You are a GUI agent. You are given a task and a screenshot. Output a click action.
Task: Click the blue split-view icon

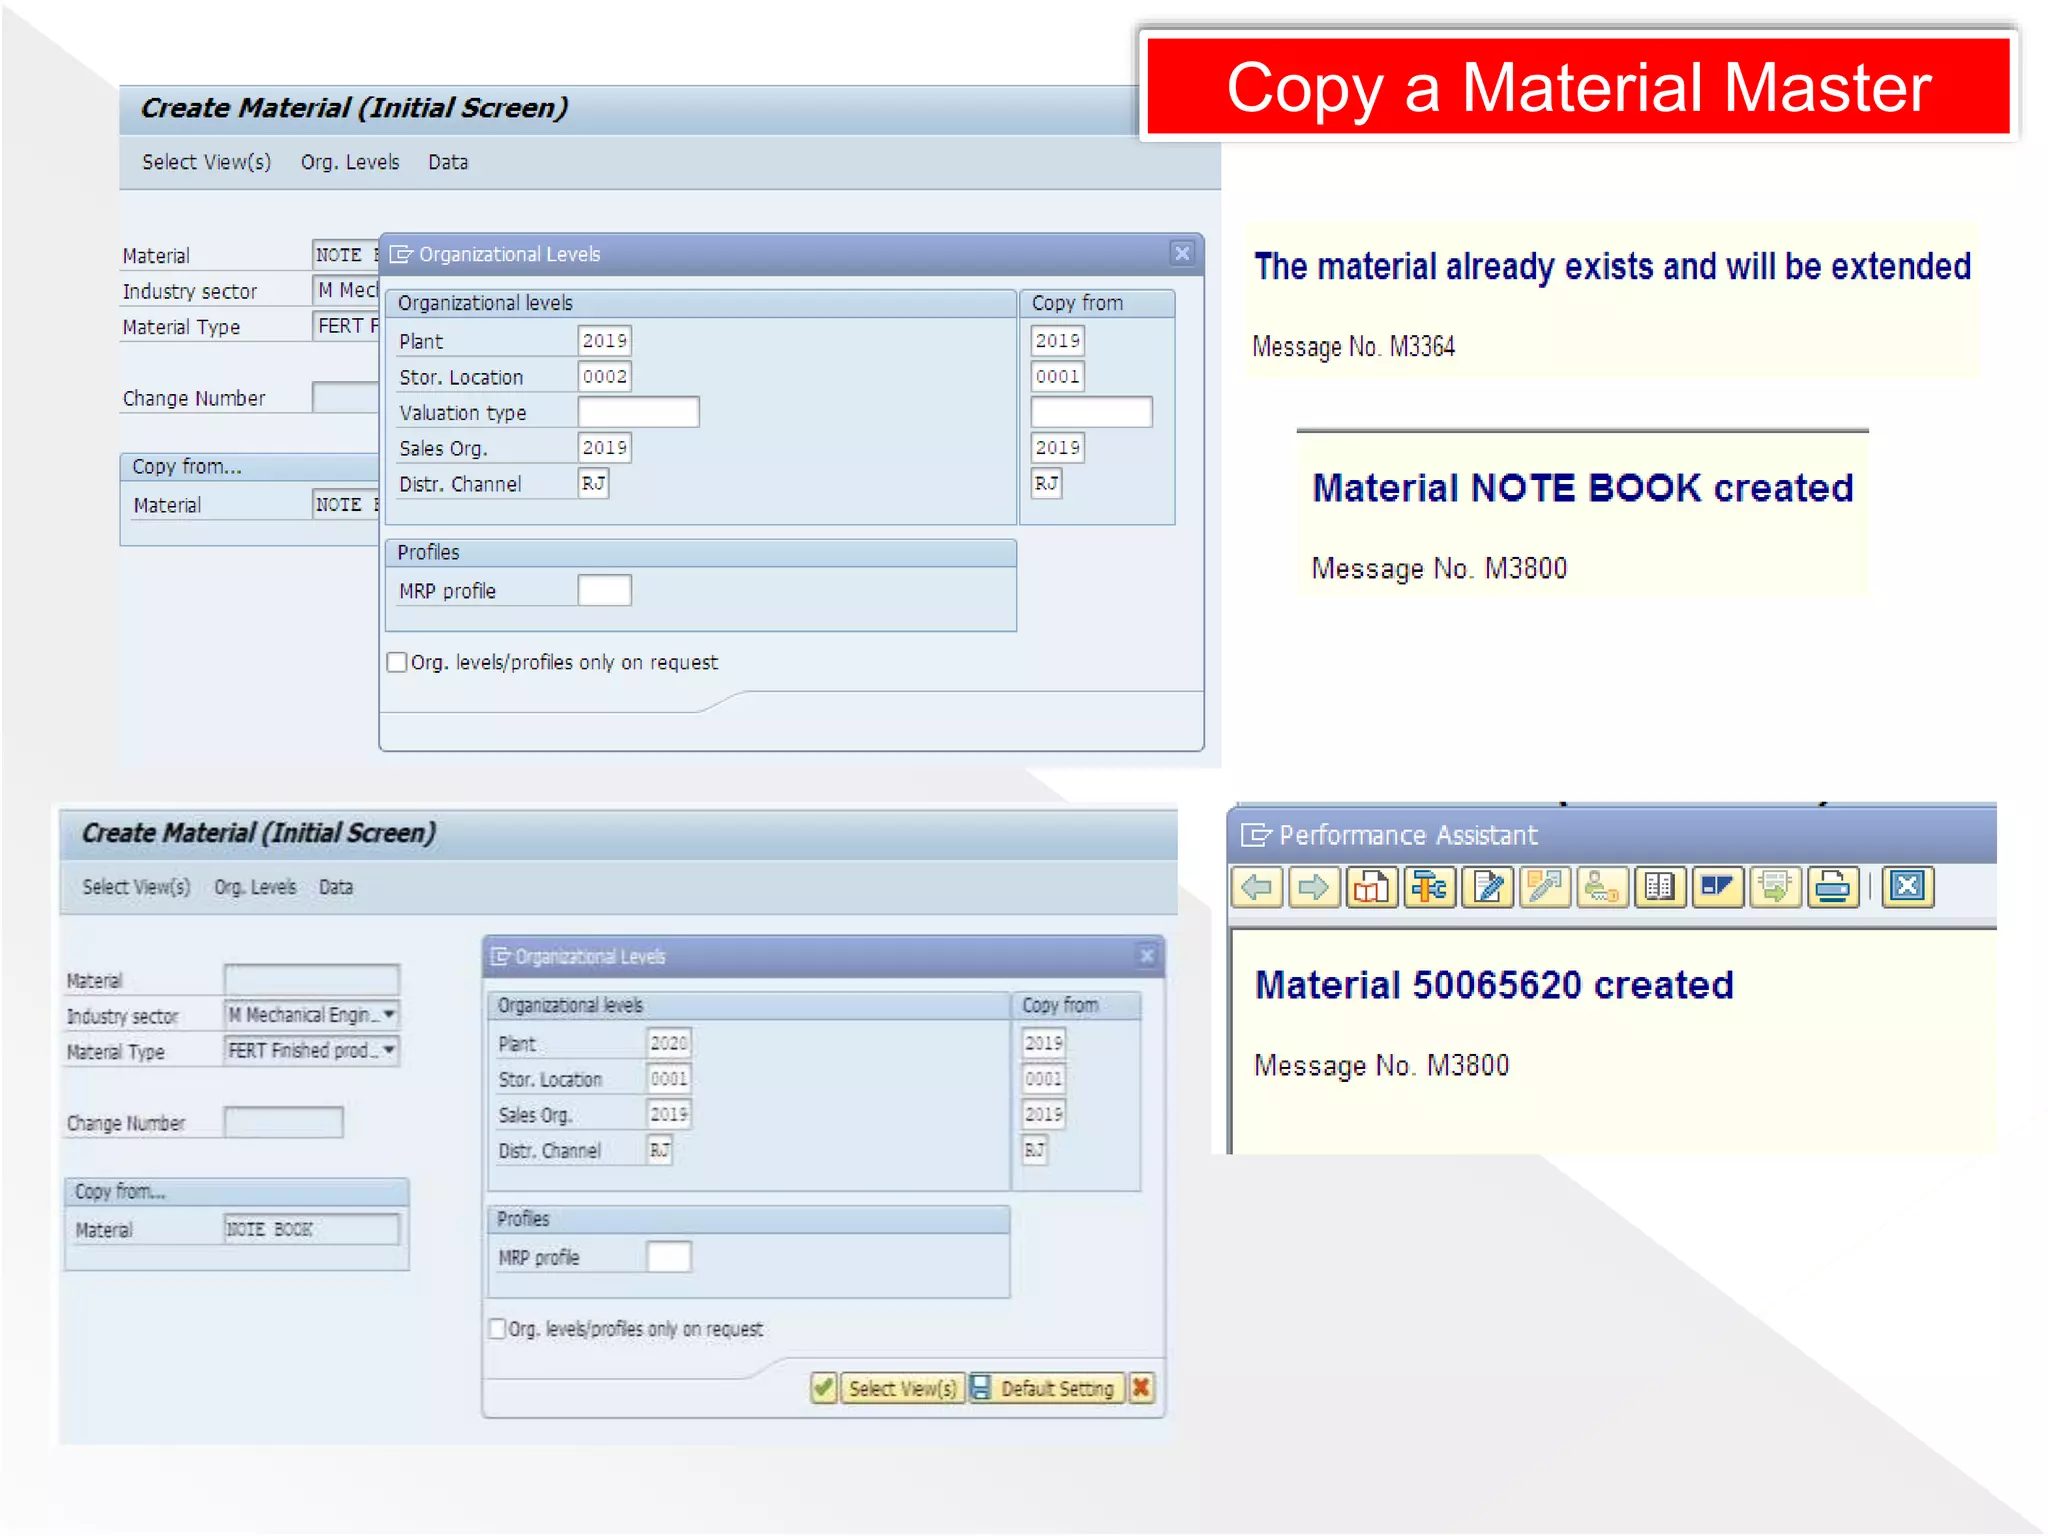coord(1717,887)
